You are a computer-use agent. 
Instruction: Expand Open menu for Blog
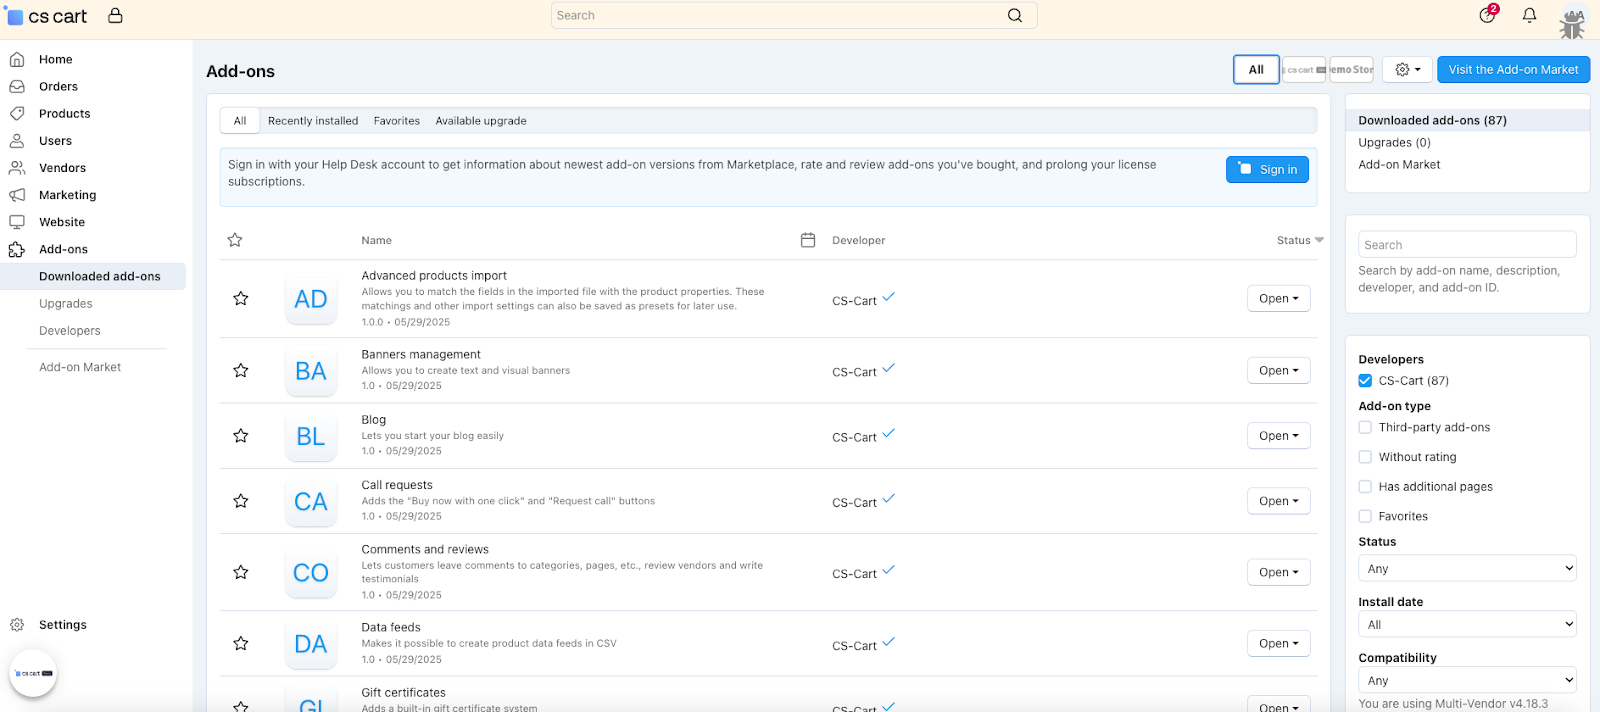1279,435
